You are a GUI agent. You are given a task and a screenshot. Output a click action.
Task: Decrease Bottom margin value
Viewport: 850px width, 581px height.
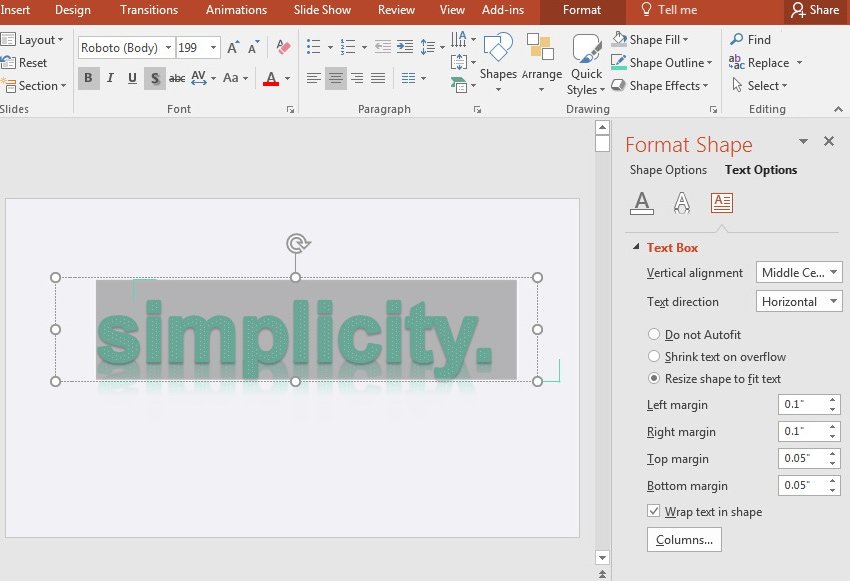832,490
